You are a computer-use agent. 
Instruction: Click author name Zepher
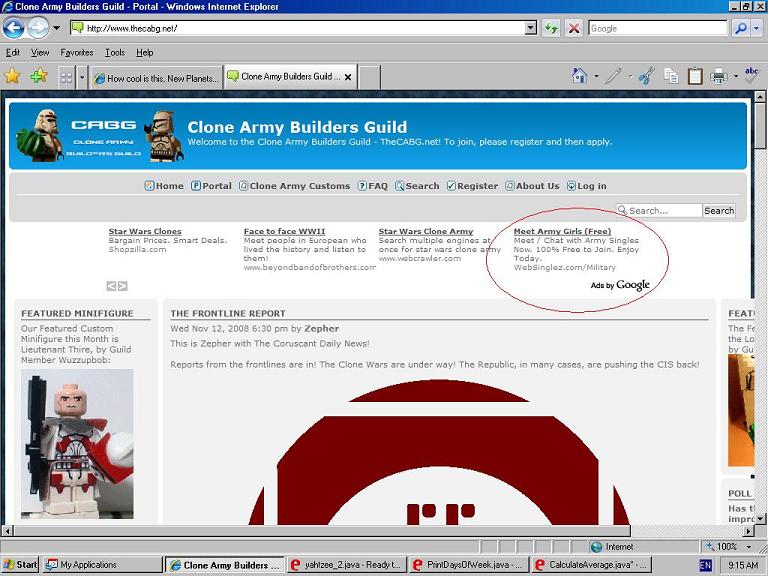321,328
